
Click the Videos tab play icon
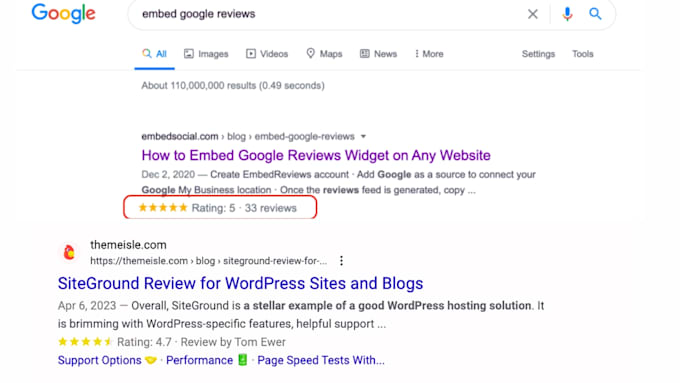pyautogui.click(x=251, y=54)
